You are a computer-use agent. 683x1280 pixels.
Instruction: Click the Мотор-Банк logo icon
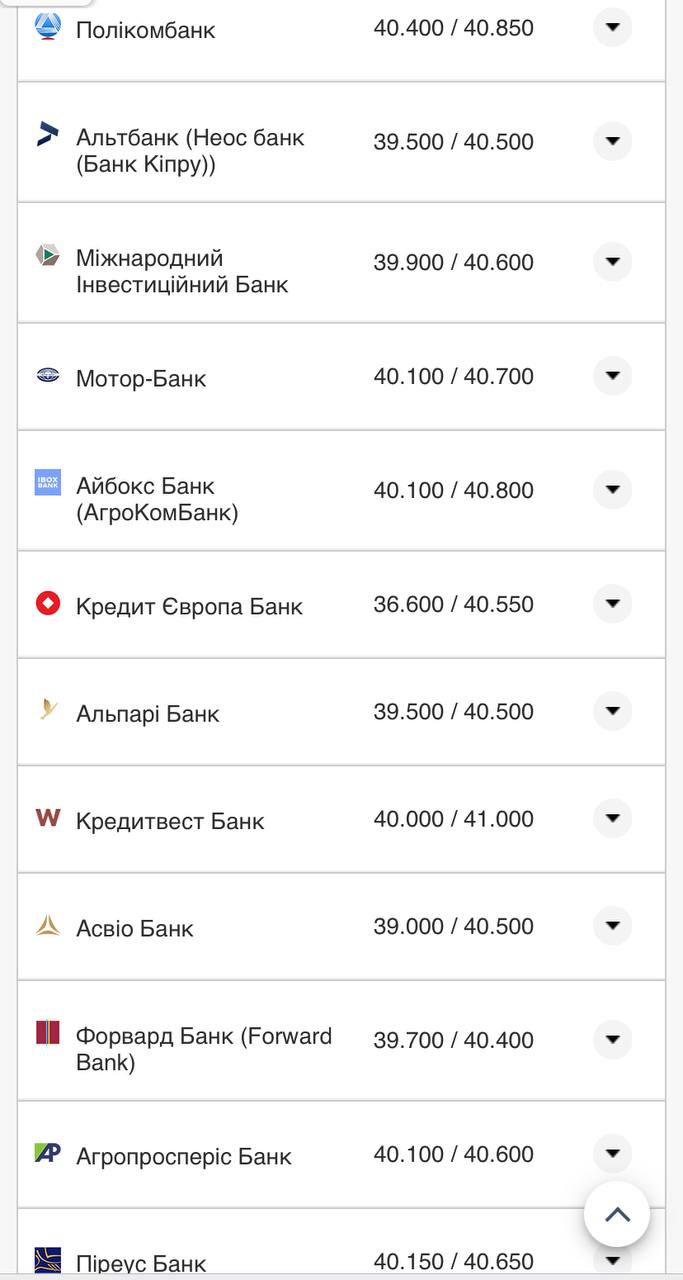48,375
